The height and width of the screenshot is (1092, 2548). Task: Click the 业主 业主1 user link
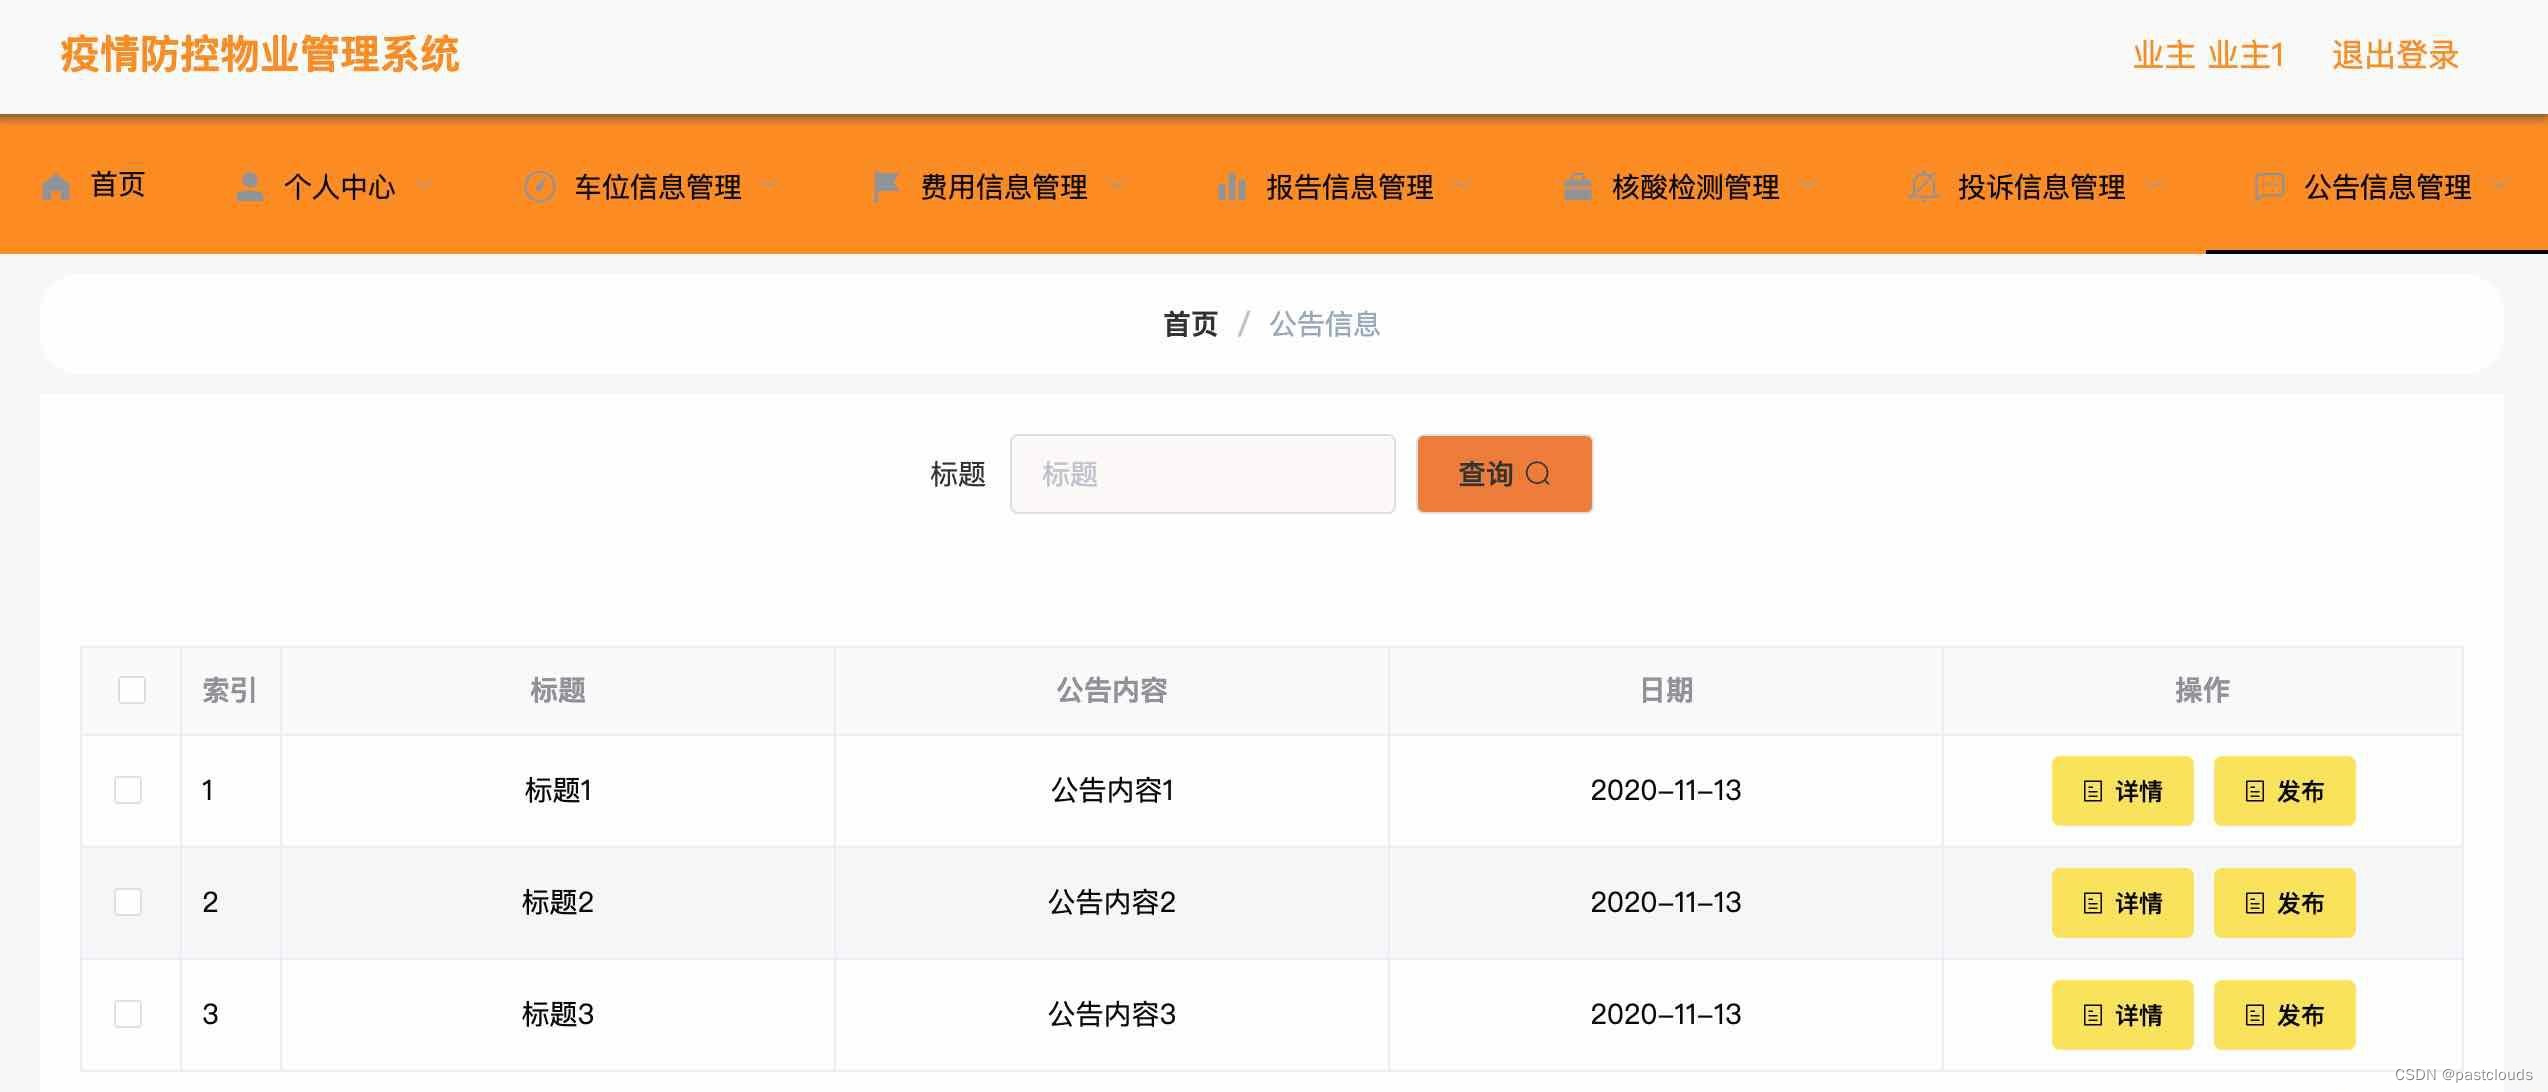click(2209, 55)
